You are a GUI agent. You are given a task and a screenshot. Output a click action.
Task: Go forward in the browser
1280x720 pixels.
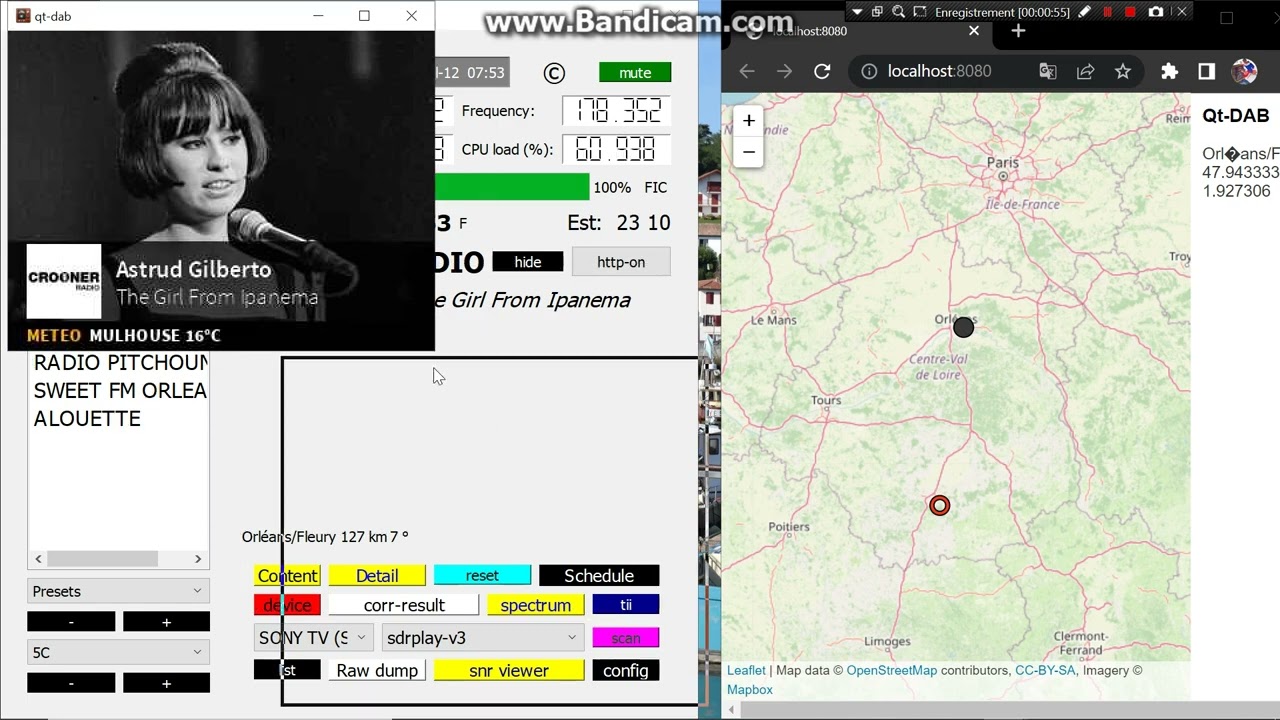[x=784, y=71]
